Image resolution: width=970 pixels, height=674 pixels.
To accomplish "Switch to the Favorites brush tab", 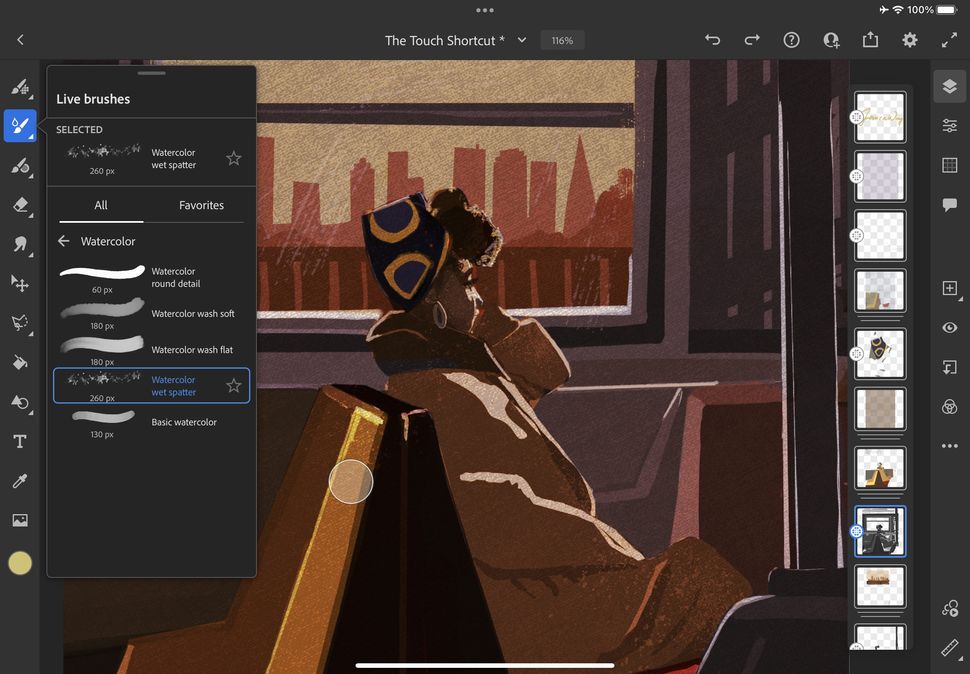I will click(201, 205).
